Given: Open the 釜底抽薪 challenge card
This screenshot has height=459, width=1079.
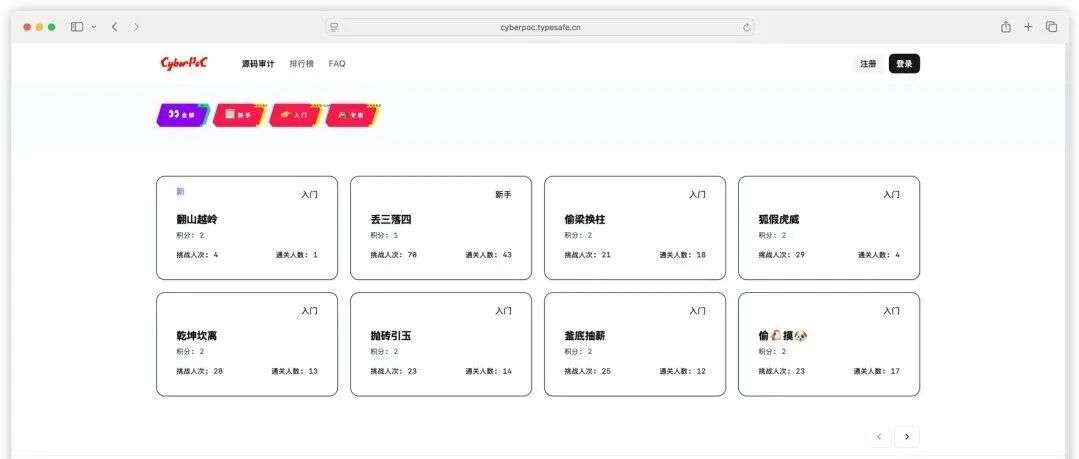Looking at the screenshot, I should point(635,345).
